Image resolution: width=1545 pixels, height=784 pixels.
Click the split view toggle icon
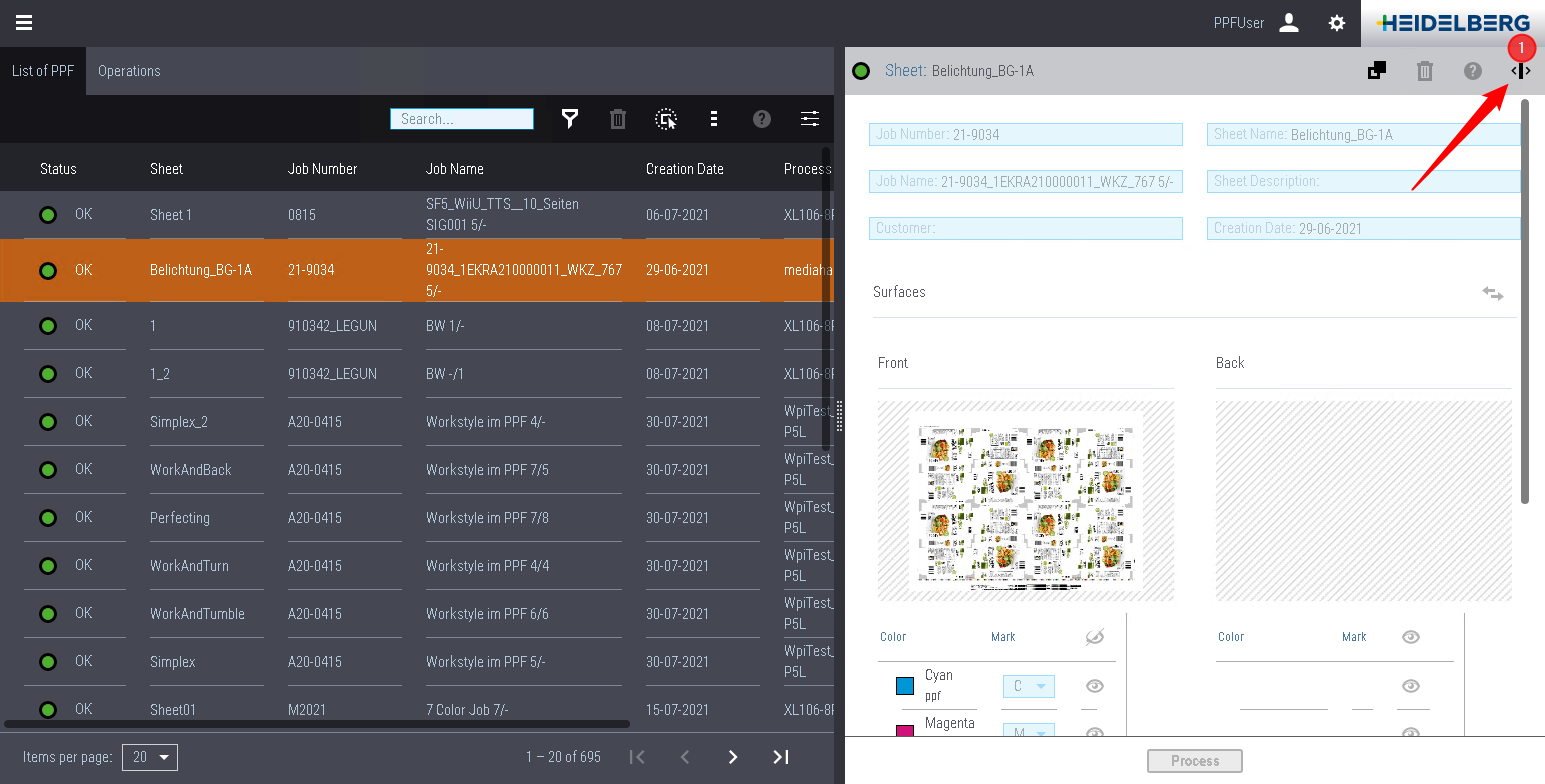coord(1520,71)
